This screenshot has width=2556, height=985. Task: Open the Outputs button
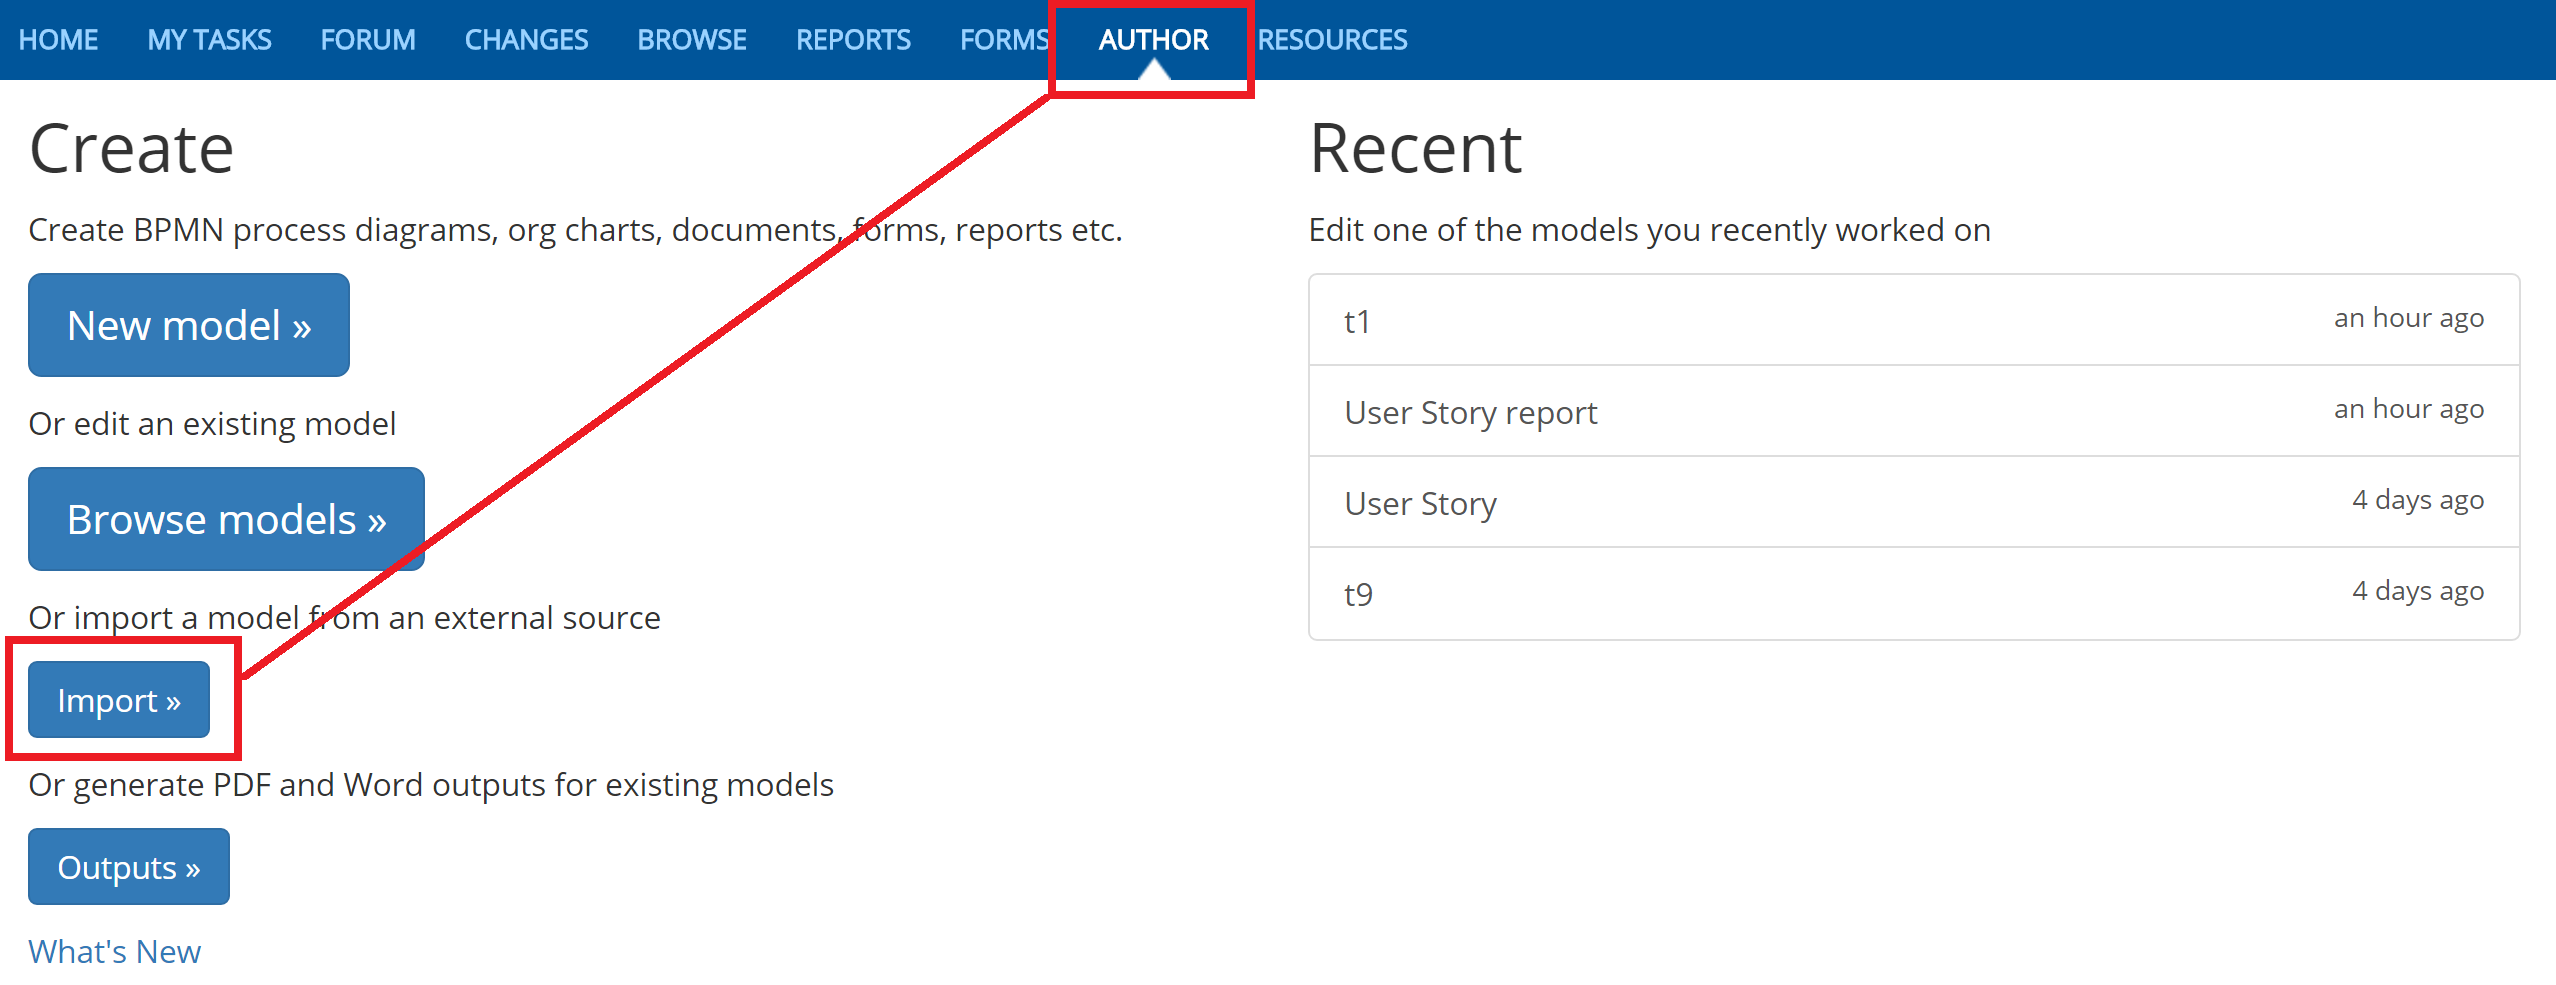[x=129, y=867]
